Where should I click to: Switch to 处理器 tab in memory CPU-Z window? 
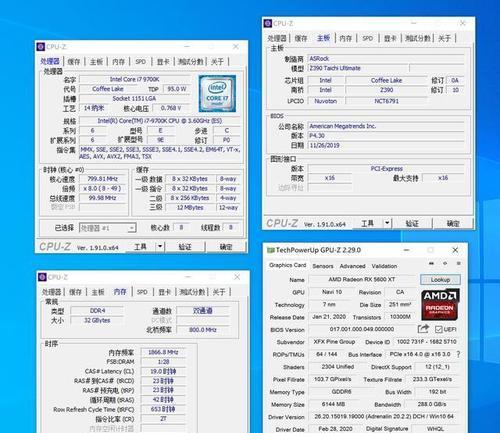click(52, 292)
